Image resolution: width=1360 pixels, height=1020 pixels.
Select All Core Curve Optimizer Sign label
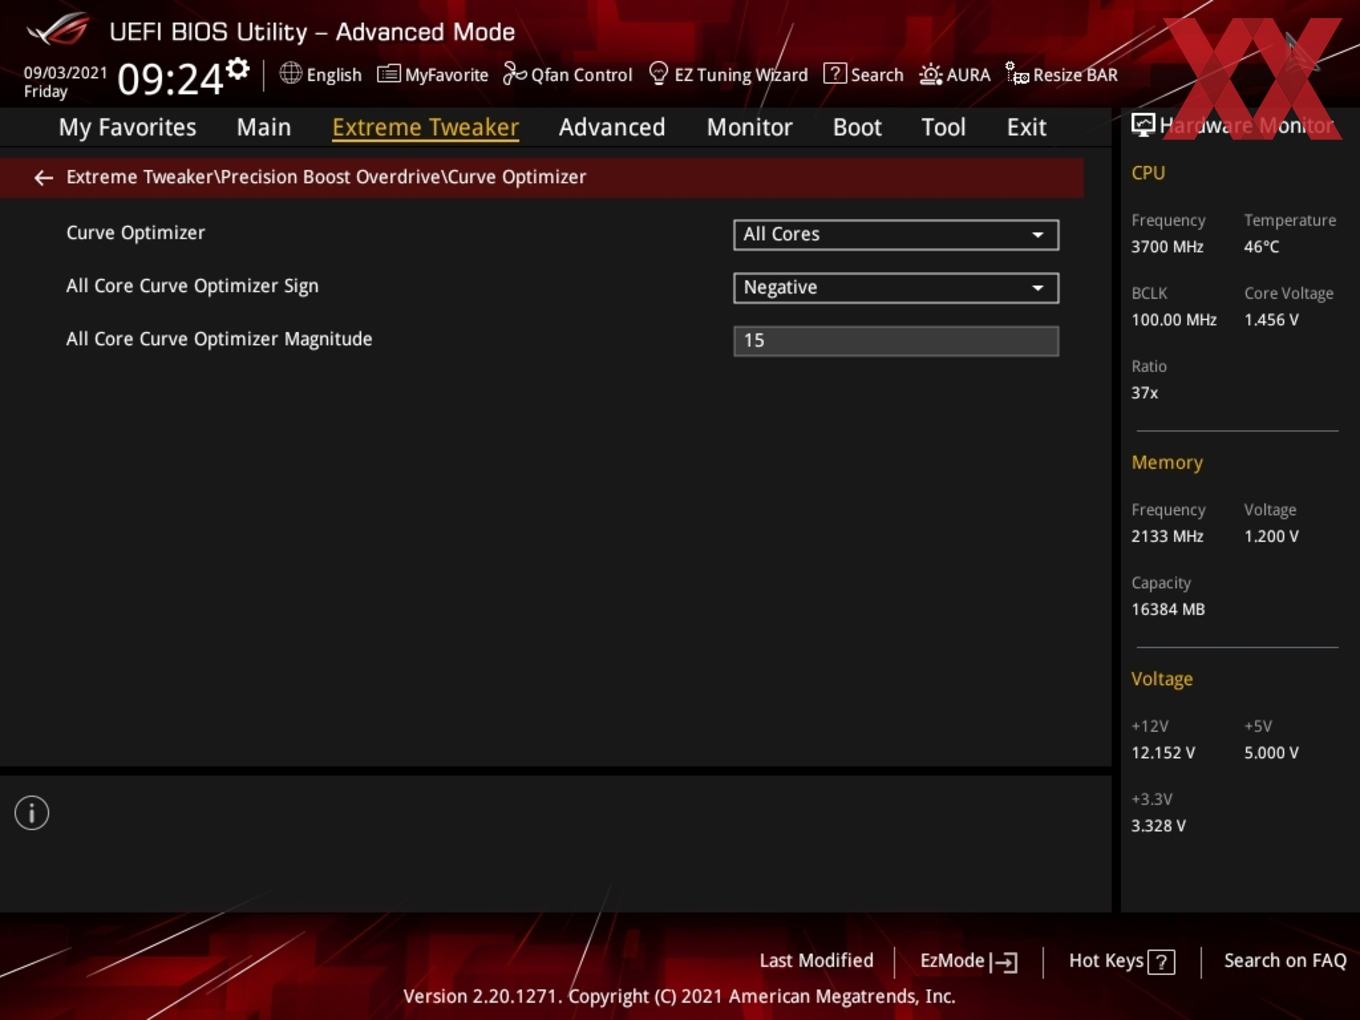click(192, 286)
